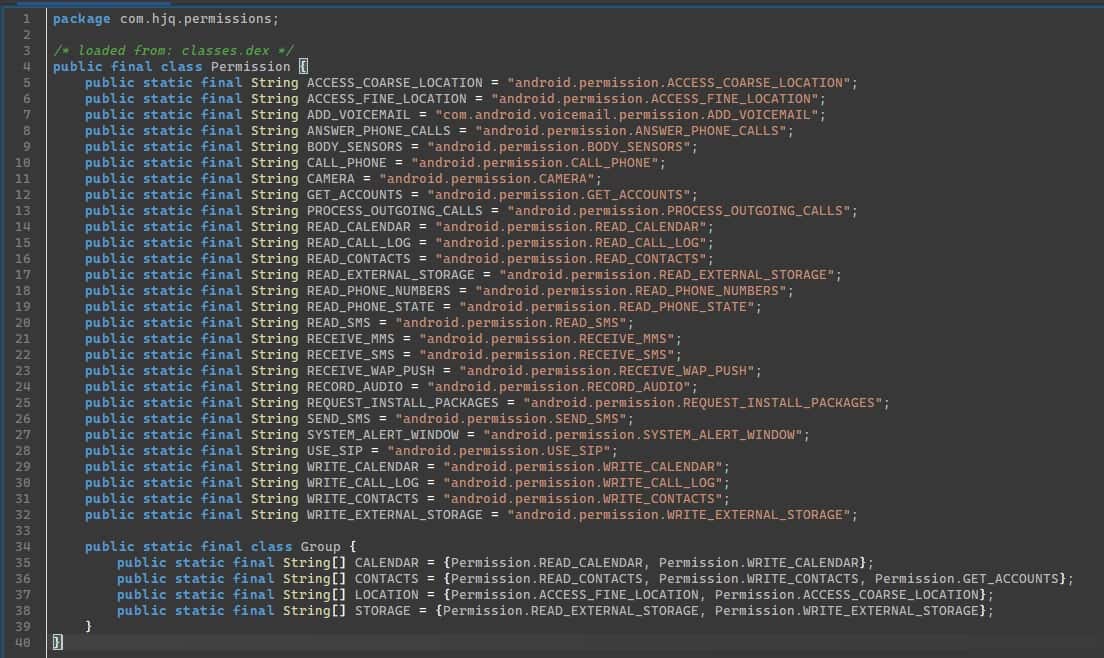Image resolution: width=1104 pixels, height=658 pixels.
Task: Click the GET_ACCOUNTS constant name on line 12
Action: pyautogui.click(x=354, y=195)
